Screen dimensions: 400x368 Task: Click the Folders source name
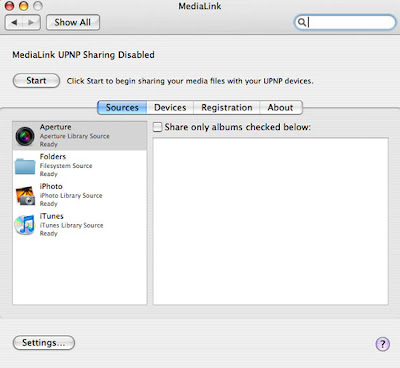[53, 157]
